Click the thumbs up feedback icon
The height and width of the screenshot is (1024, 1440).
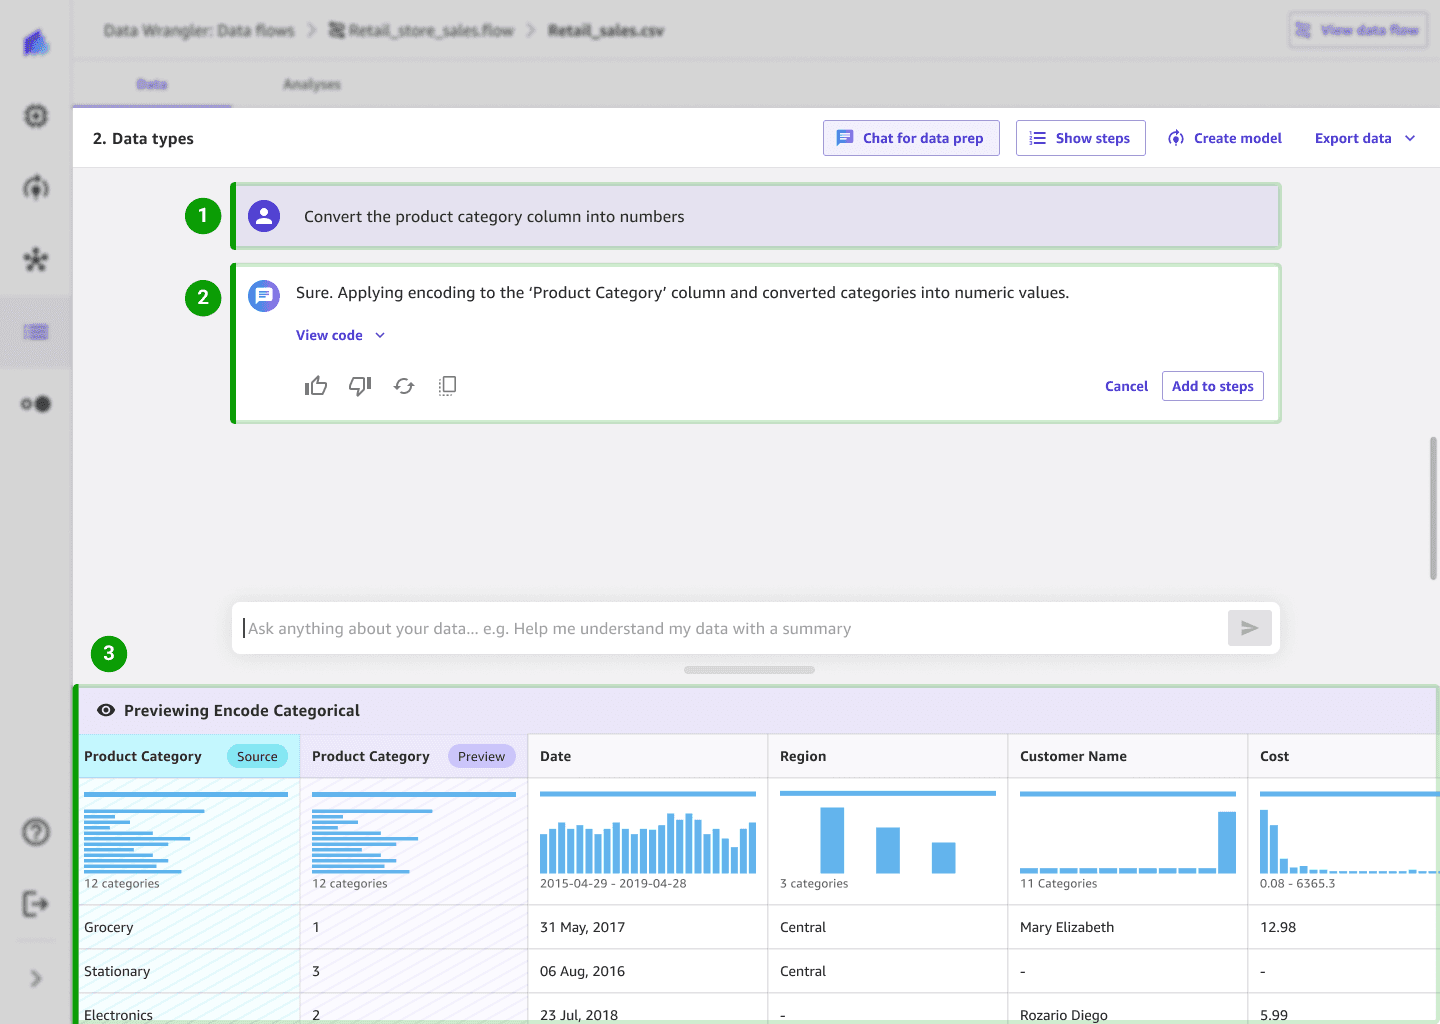(316, 386)
